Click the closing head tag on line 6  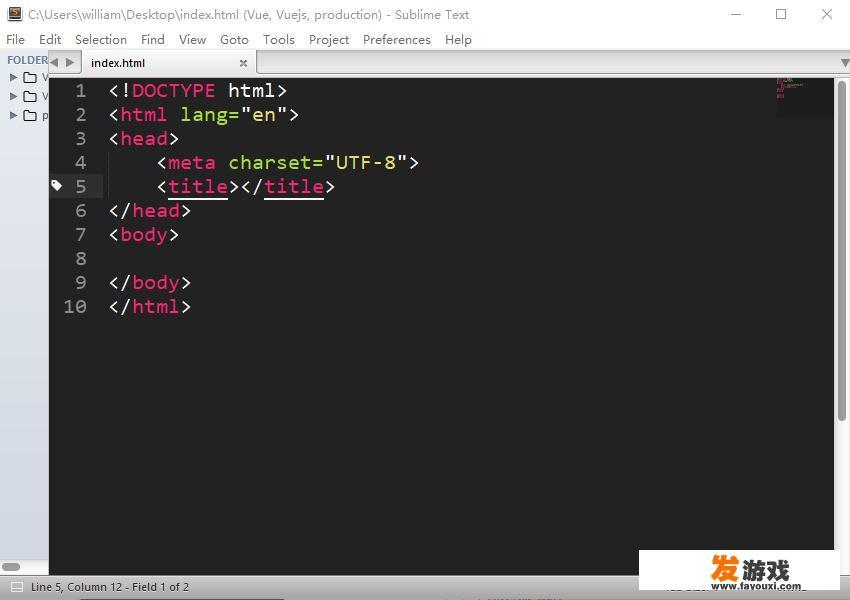tap(150, 210)
